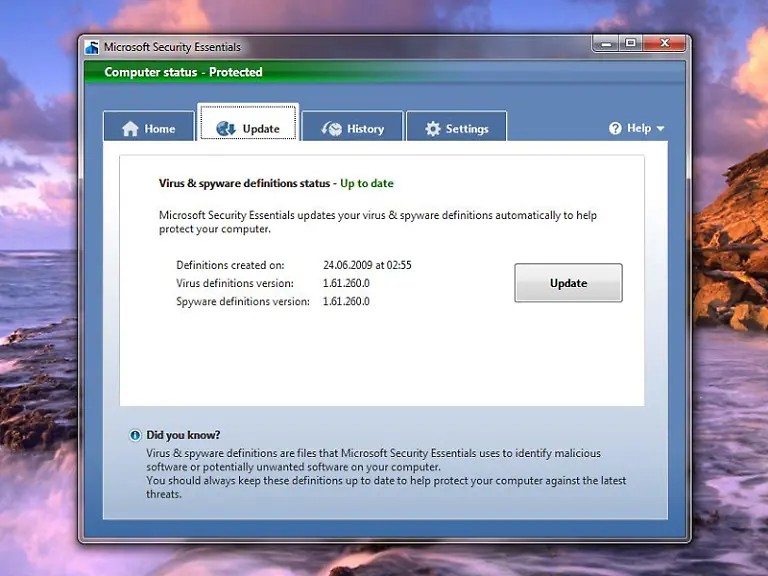Click the 'Computer status - Protected' banner
768x576 pixels.
pos(183,72)
